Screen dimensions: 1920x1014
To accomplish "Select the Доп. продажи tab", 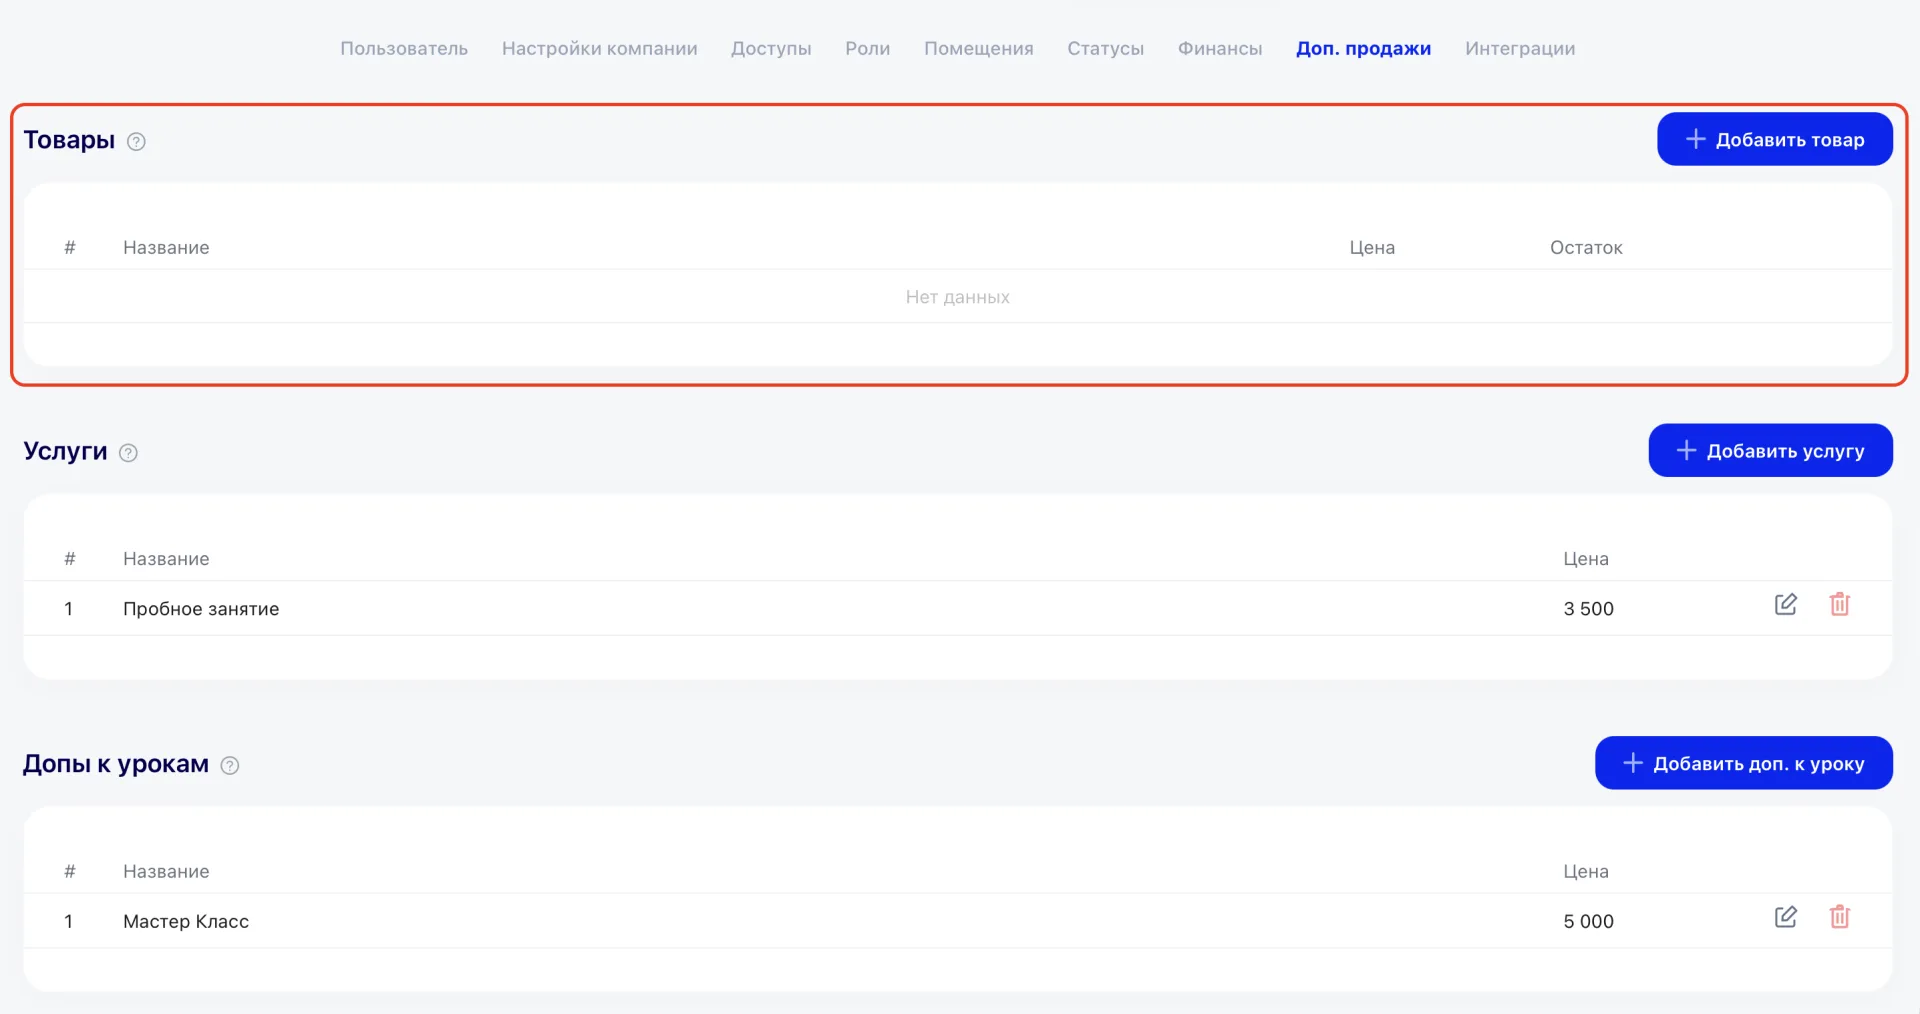I will pyautogui.click(x=1364, y=48).
